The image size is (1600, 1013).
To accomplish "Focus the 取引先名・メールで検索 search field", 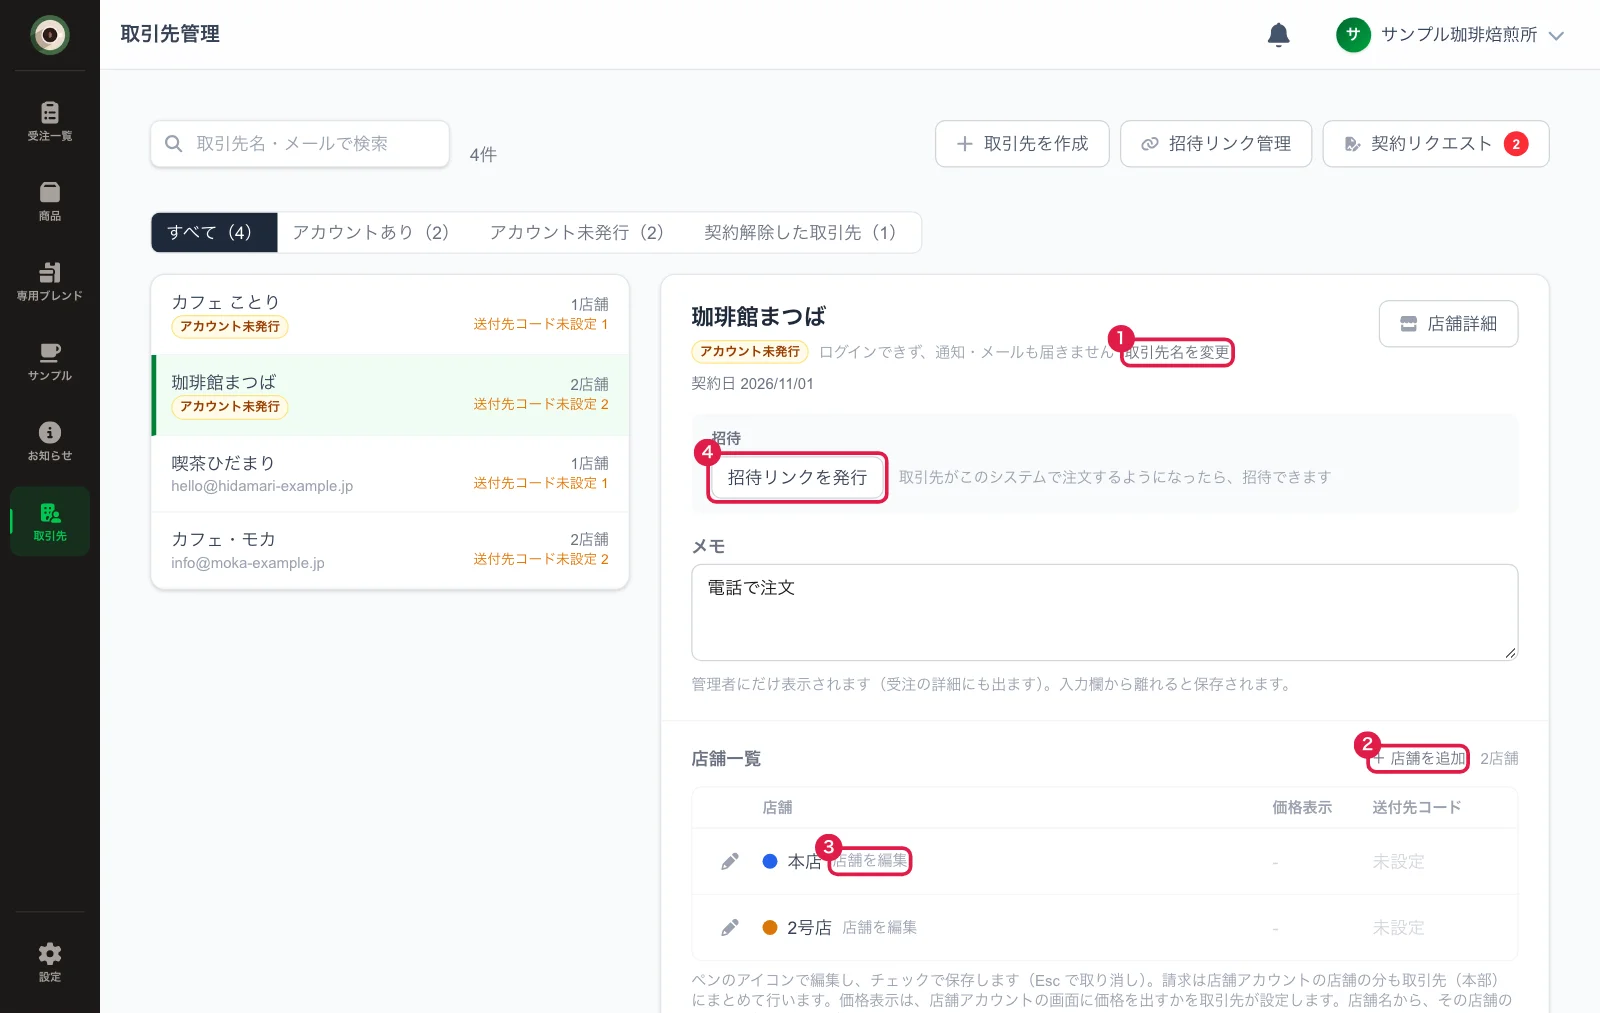I will pos(300,144).
